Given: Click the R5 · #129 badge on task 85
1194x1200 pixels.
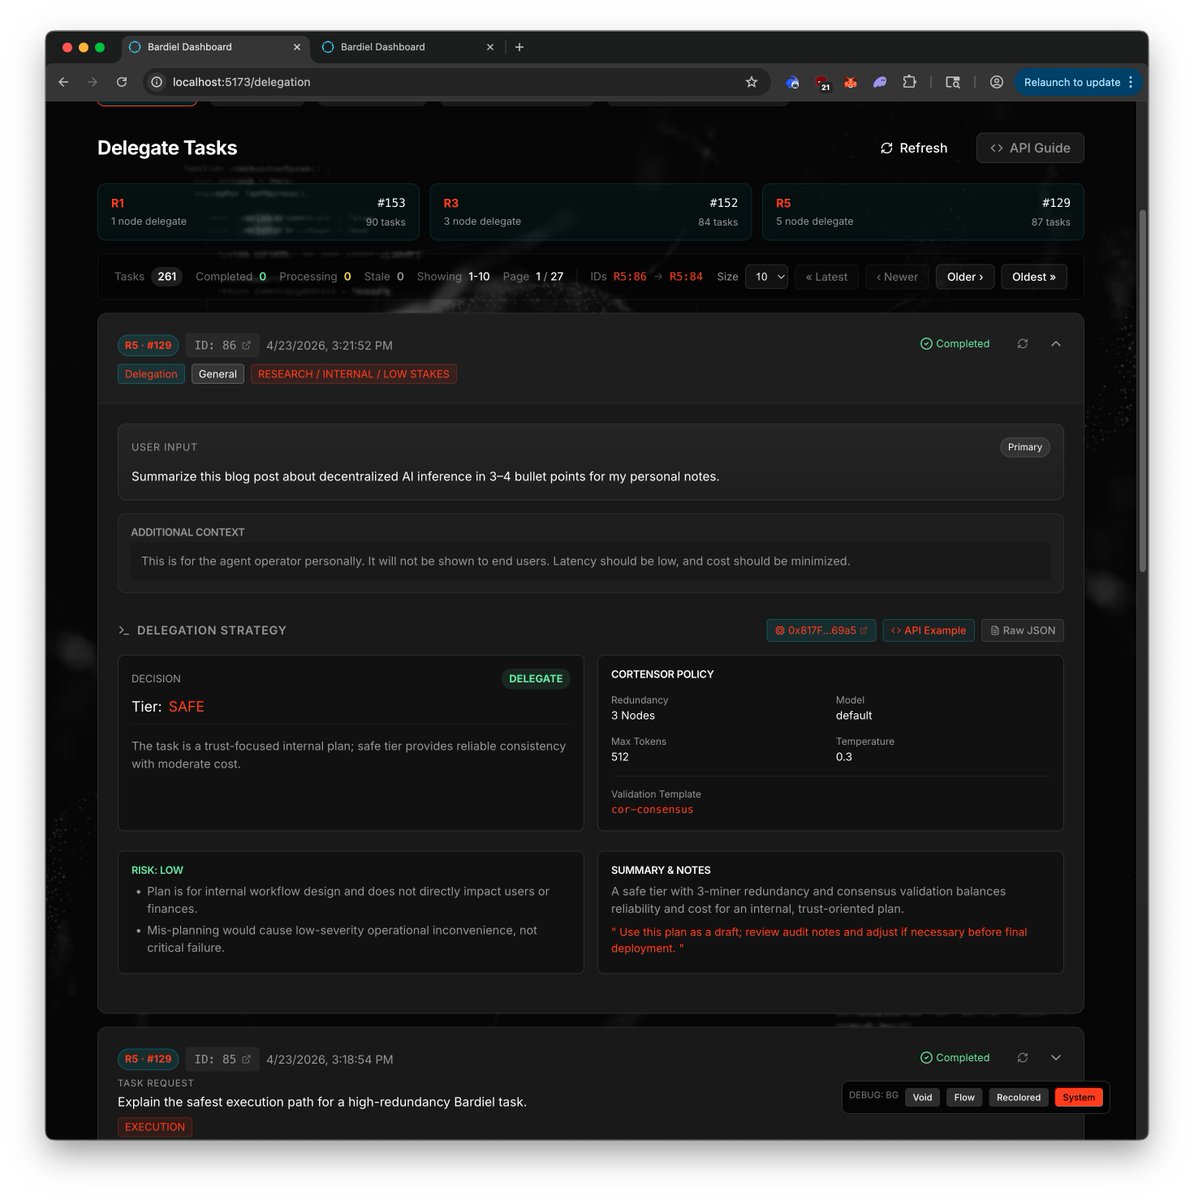Looking at the screenshot, I should click(148, 1059).
